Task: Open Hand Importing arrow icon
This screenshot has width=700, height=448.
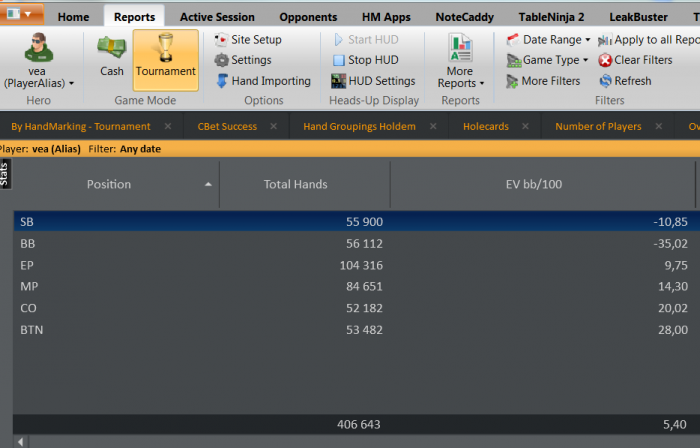Action: [222, 81]
